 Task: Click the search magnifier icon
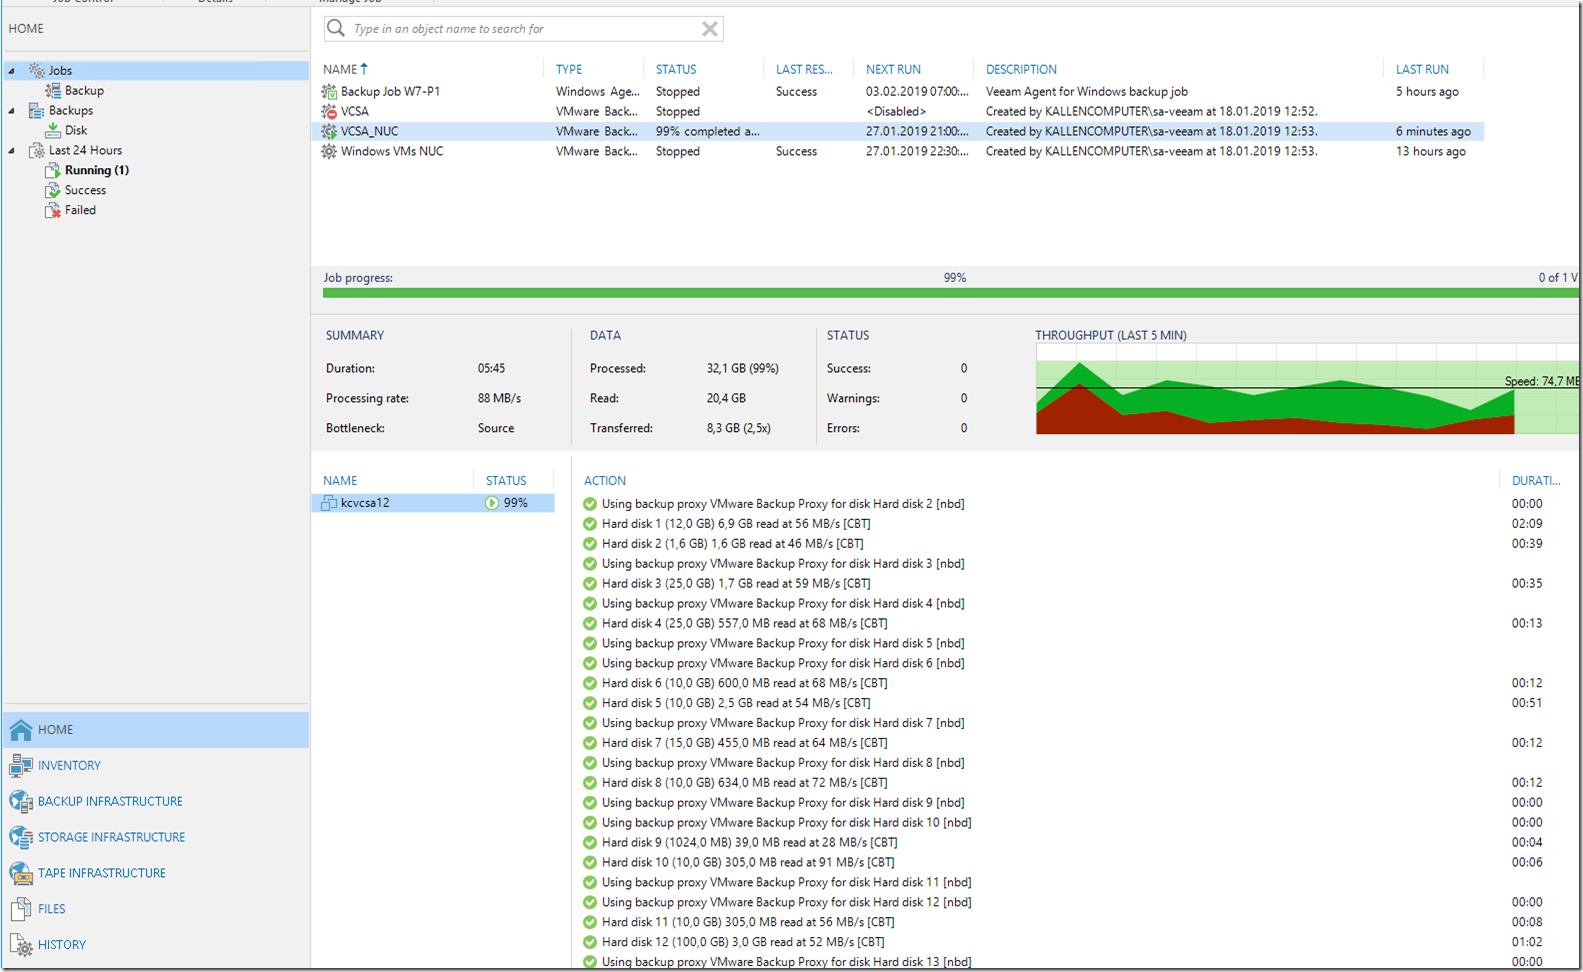(337, 28)
